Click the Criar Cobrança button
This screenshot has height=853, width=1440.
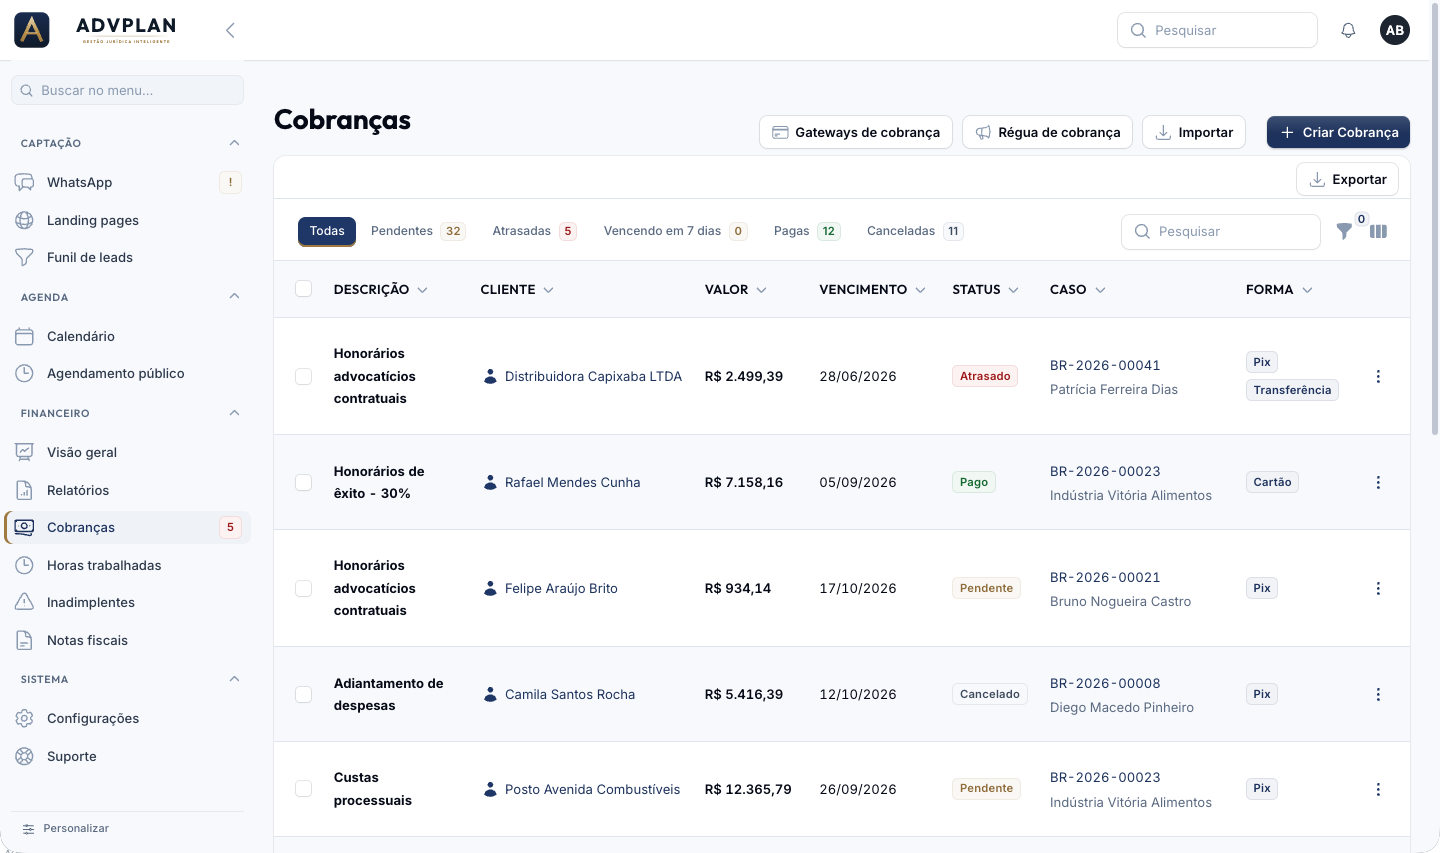(1338, 132)
